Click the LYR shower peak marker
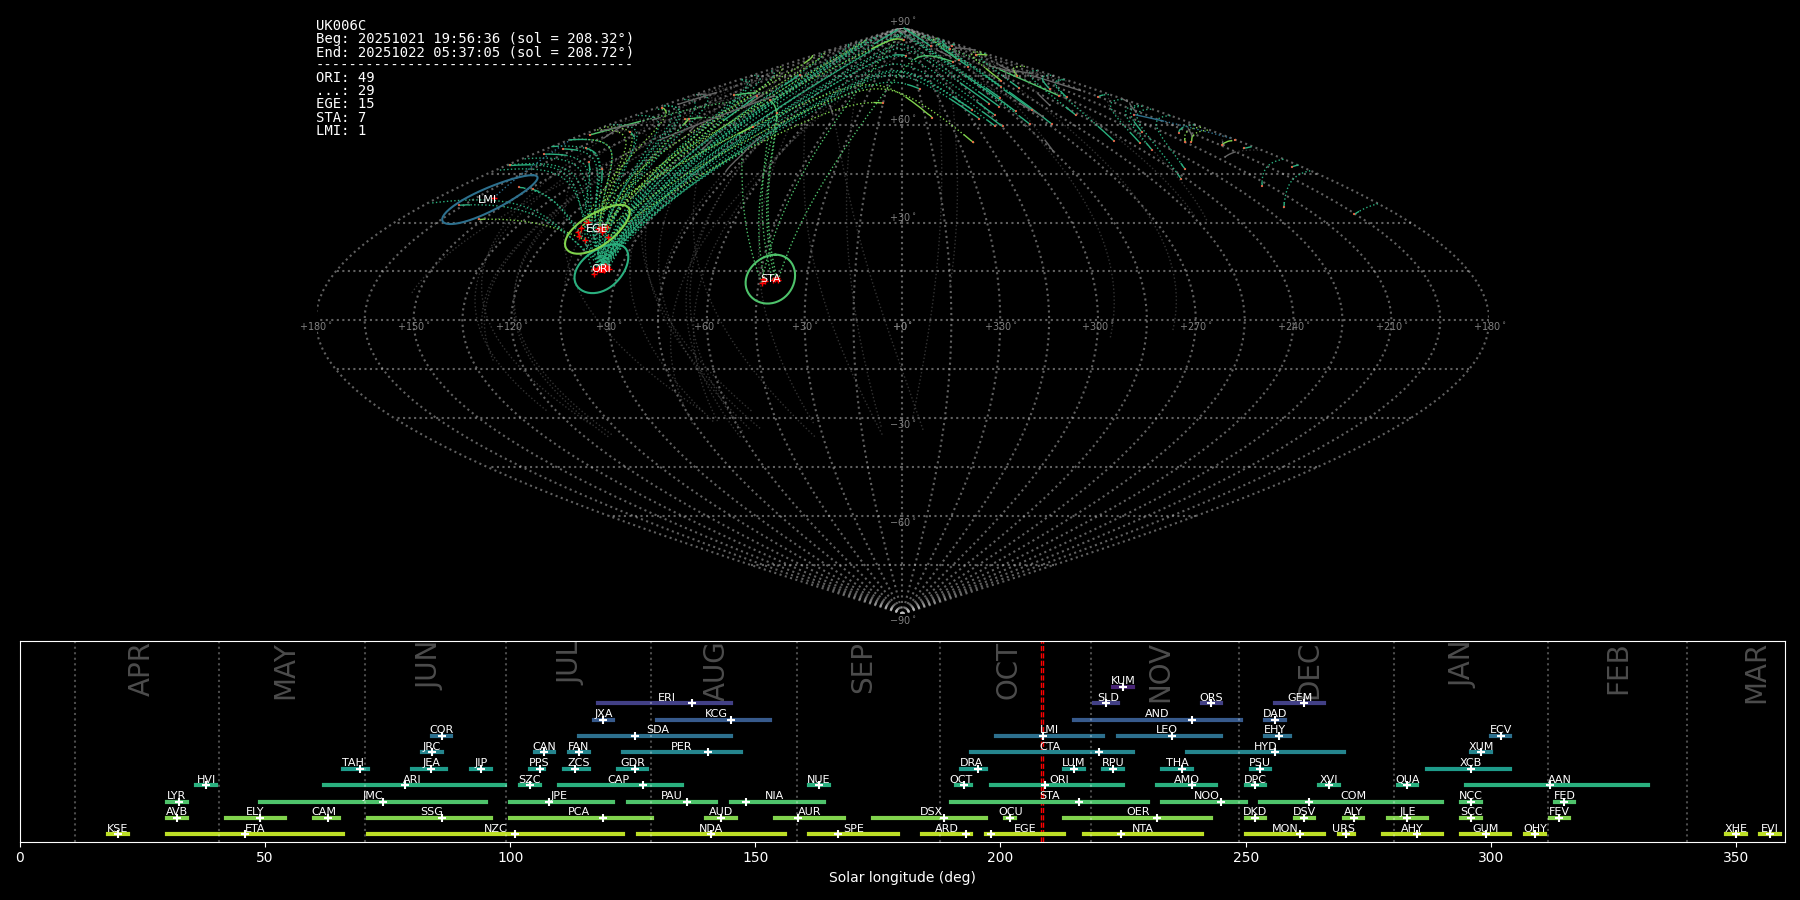The width and height of the screenshot is (1800, 900). [179, 802]
